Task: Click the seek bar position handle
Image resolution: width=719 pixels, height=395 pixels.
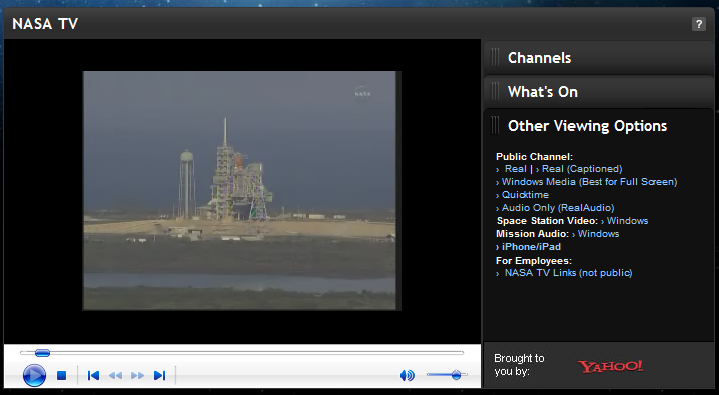Action: point(42,353)
